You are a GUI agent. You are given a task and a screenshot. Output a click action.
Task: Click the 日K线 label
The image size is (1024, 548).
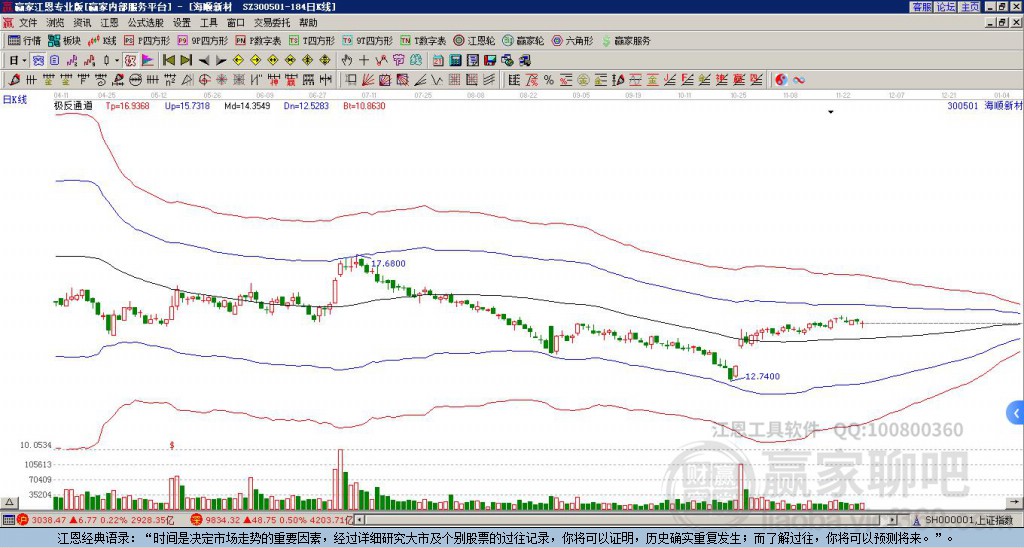click(14, 100)
